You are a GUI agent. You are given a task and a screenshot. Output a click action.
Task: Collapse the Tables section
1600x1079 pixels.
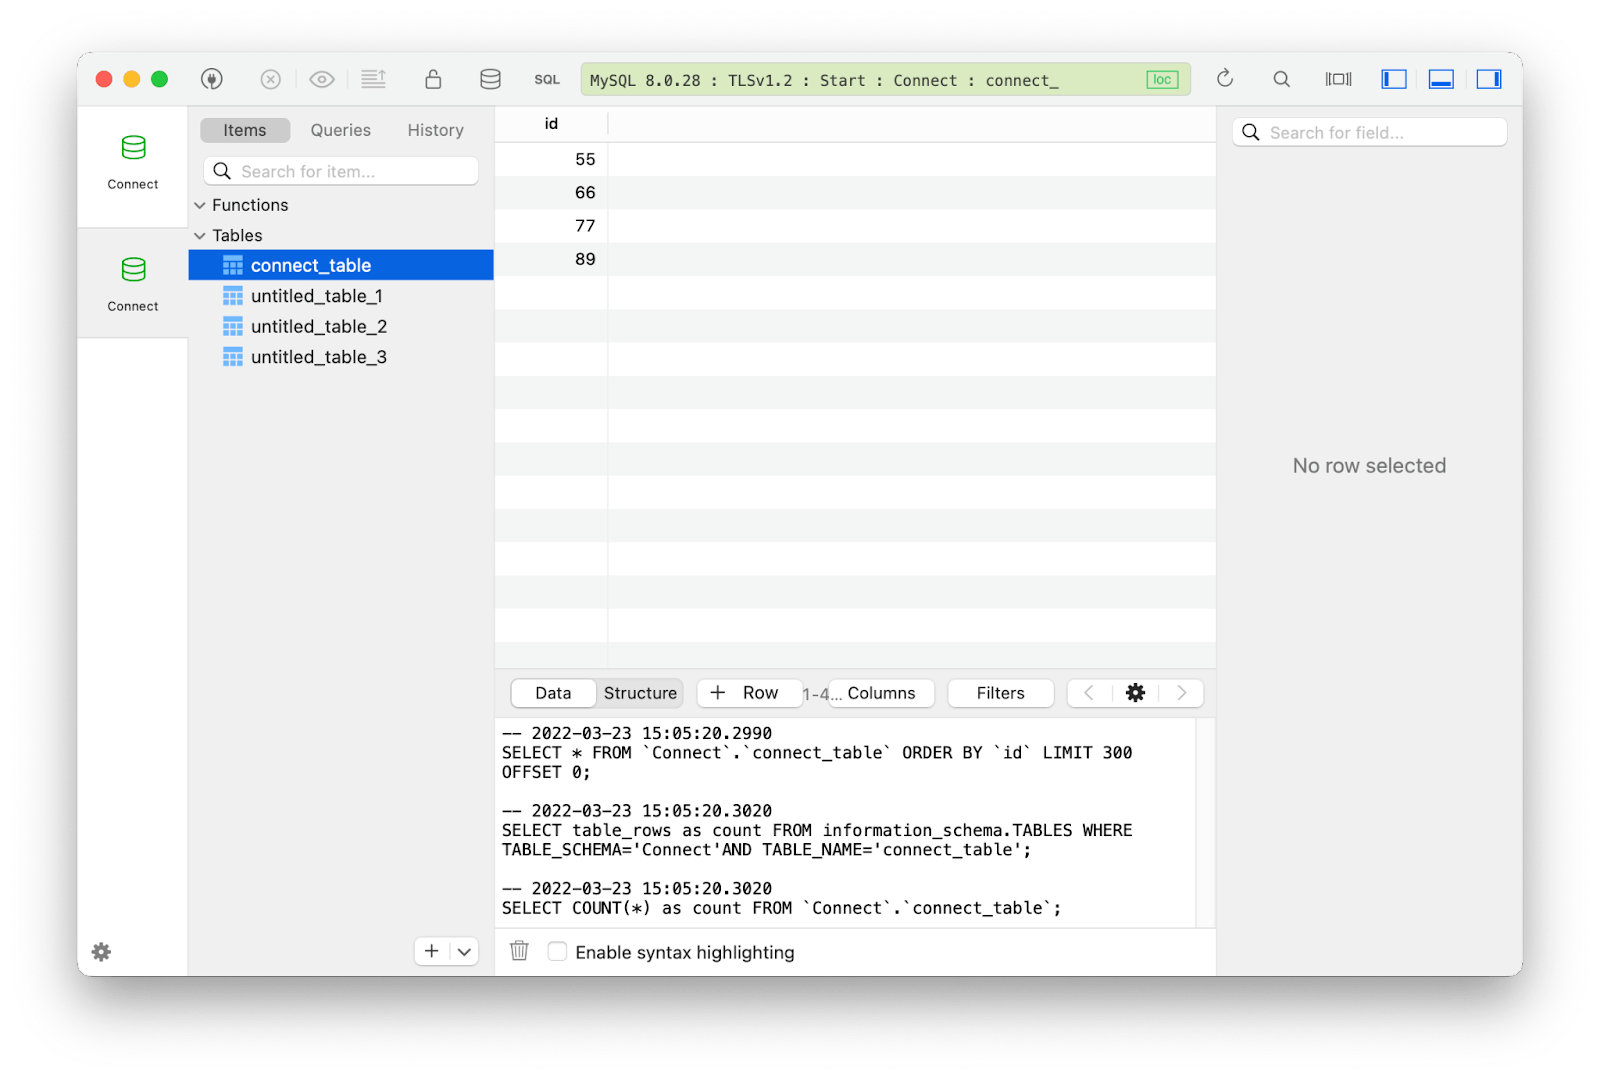click(200, 235)
